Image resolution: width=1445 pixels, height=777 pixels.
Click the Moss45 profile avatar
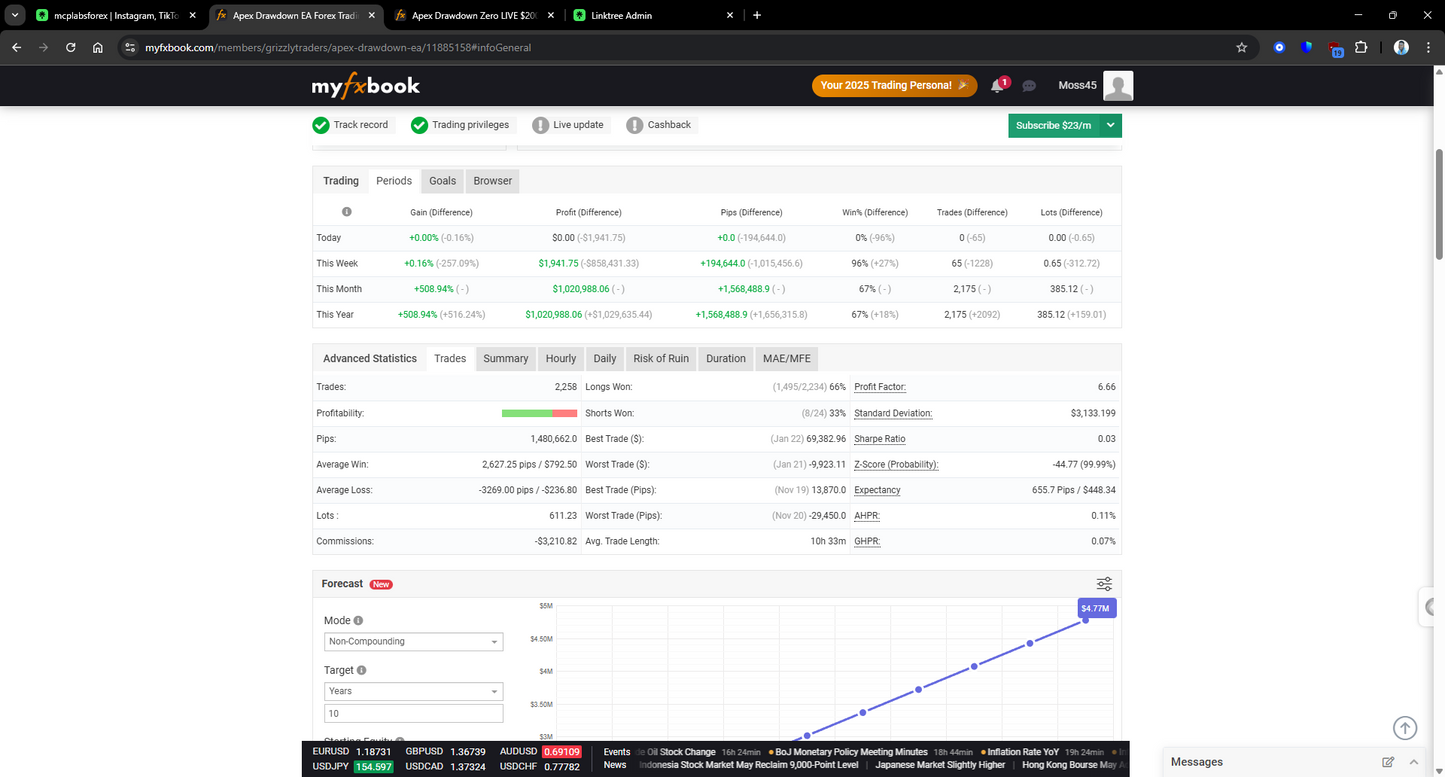1117,86
